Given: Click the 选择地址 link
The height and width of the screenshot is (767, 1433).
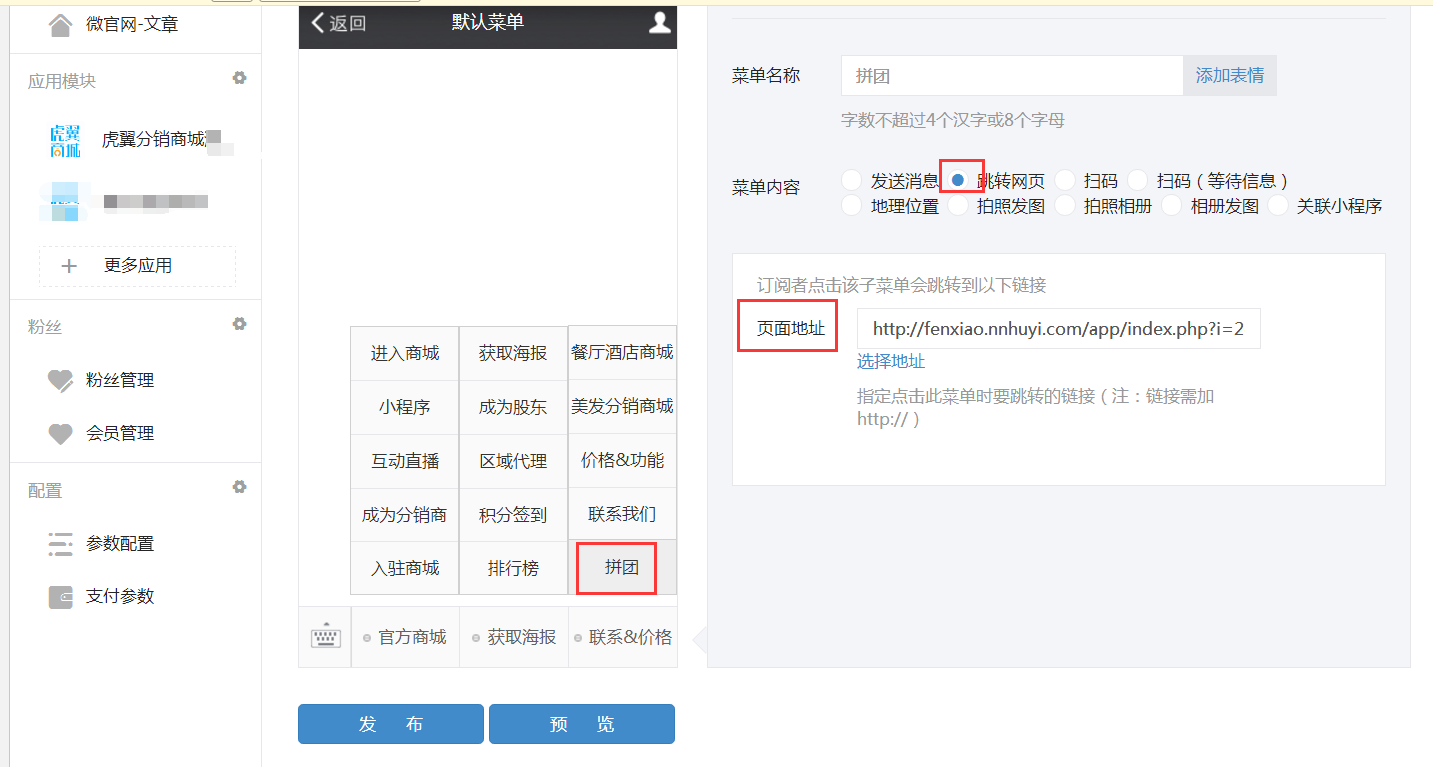Looking at the screenshot, I should pos(891,361).
